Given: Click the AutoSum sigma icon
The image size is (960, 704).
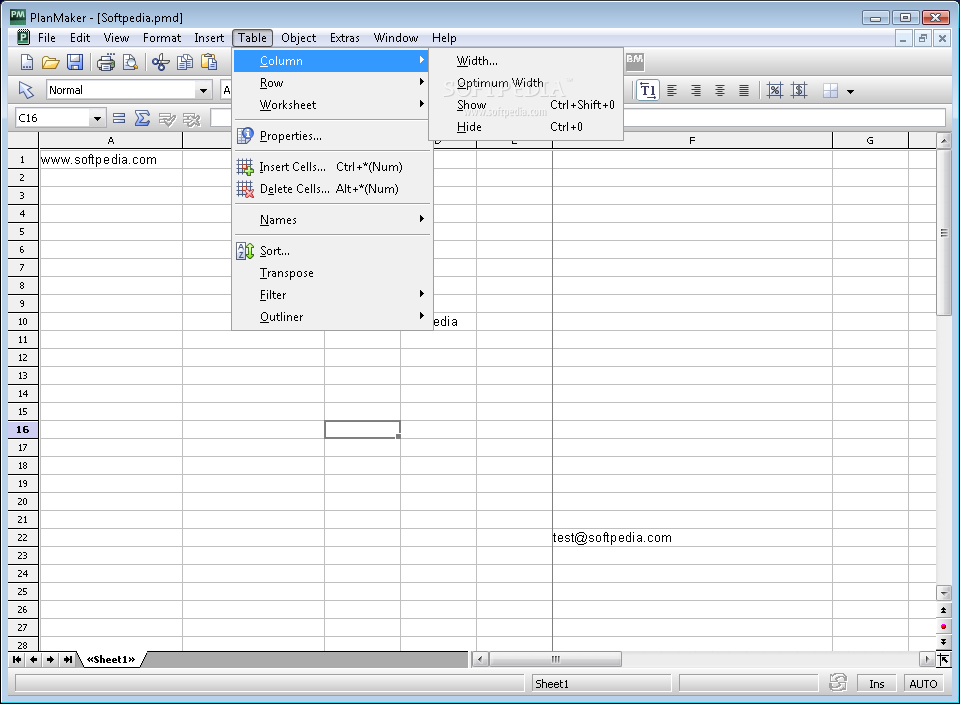Looking at the screenshot, I should point(143,118).
